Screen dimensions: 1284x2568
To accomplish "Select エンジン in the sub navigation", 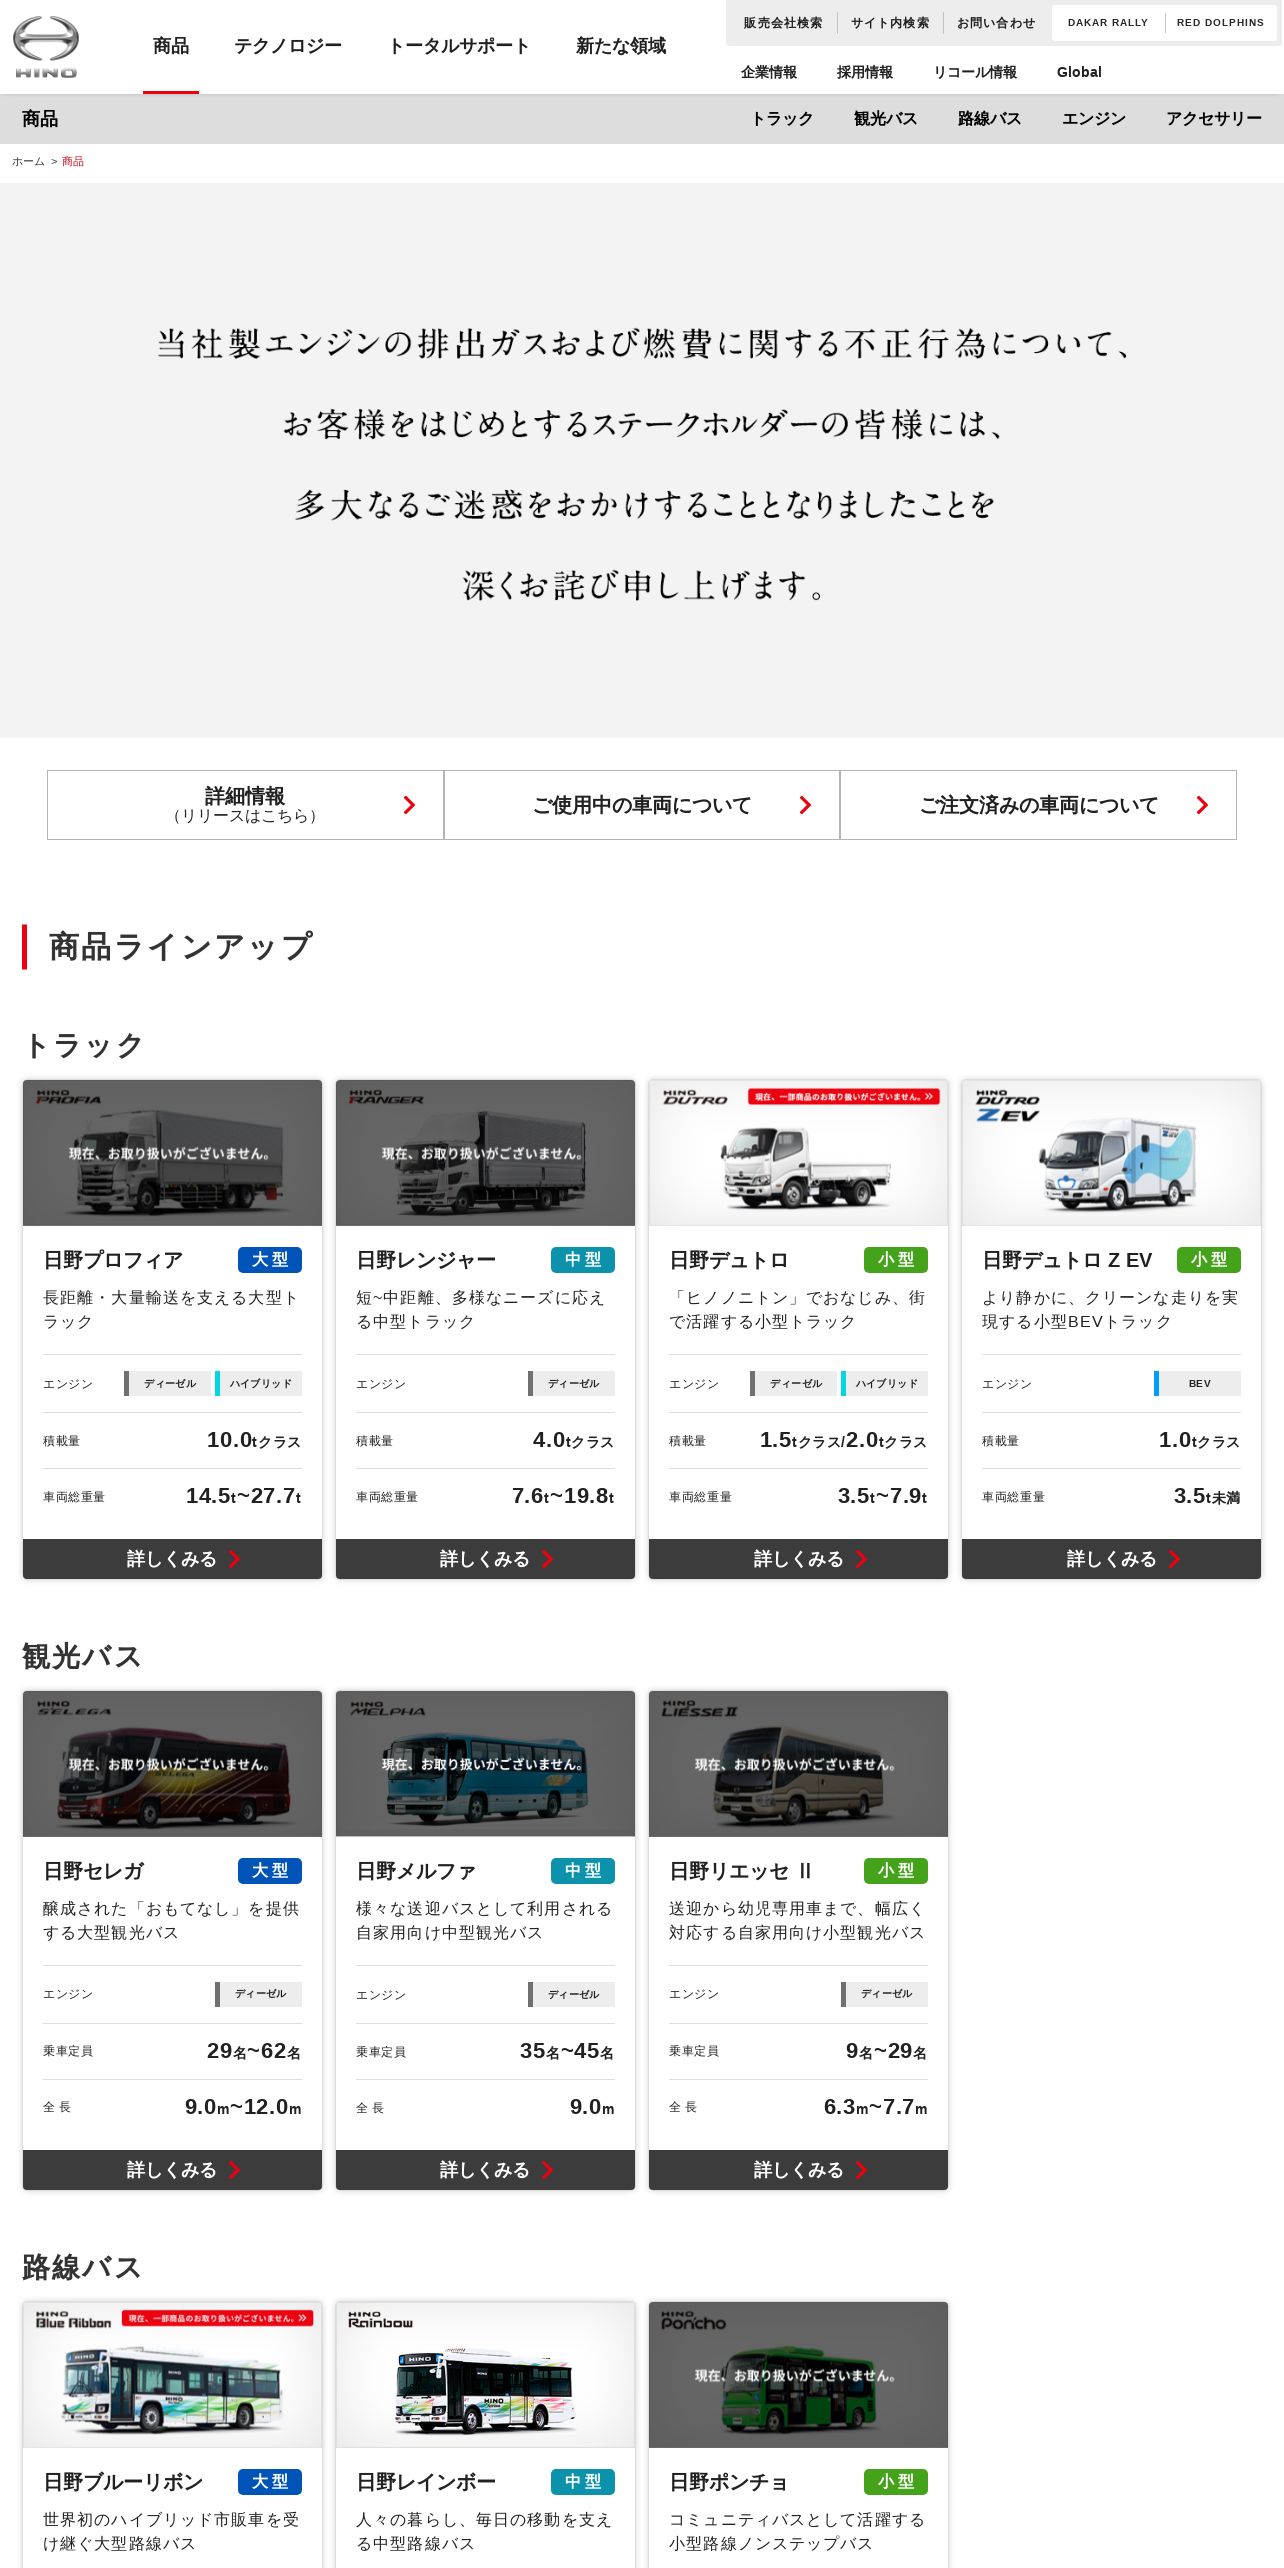I will tap(1093, 119).
